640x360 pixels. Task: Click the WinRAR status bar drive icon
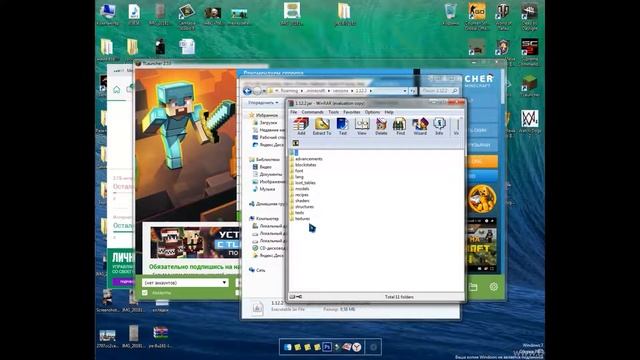pyautogui.click(x=292, y=297)
